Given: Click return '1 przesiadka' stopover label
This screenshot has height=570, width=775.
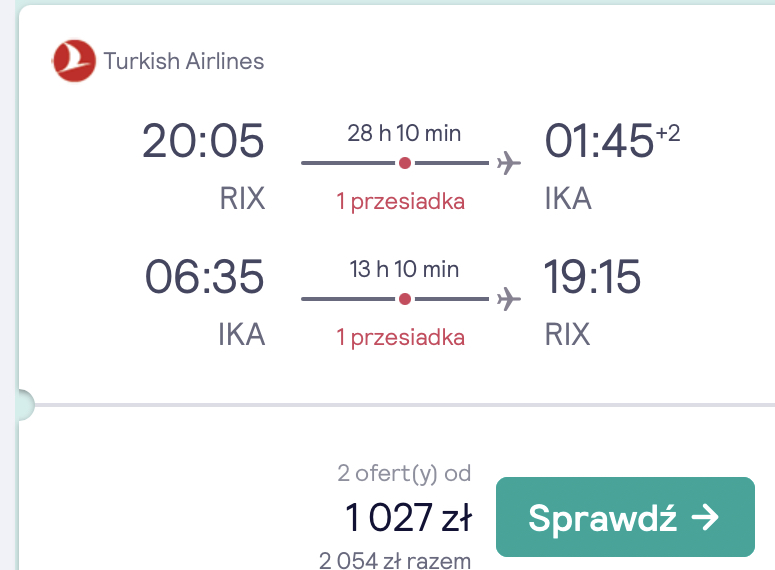Looking at the screenshot, I should [401, 338].
